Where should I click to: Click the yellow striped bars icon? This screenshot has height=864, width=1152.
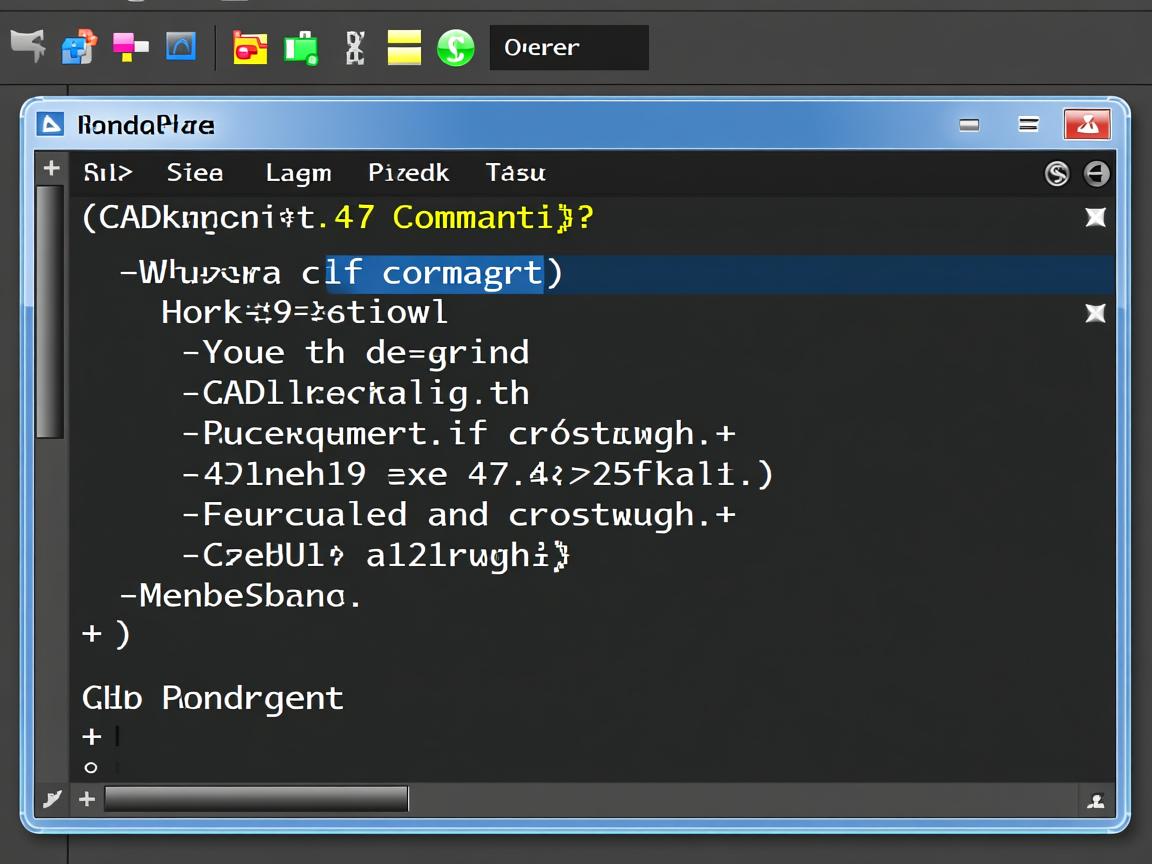click(x=404, y=47)
